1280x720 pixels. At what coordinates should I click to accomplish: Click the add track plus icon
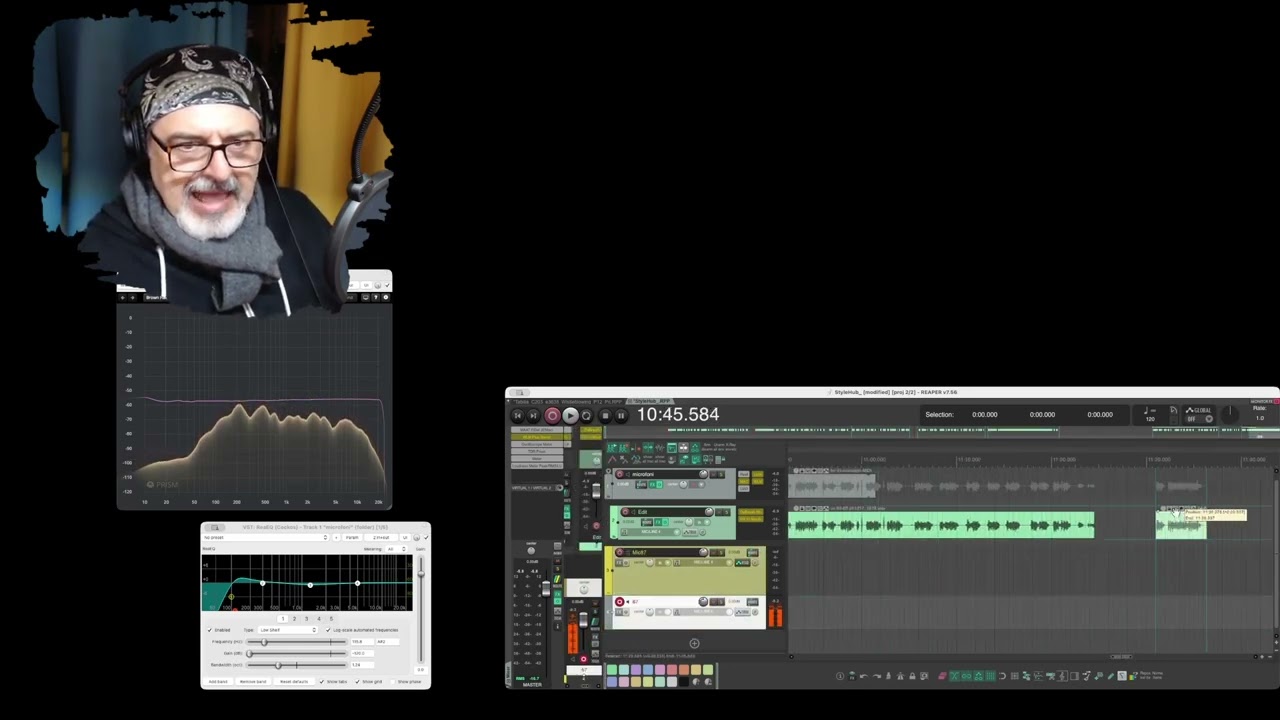pyautogui.click(x=694, y=644)
